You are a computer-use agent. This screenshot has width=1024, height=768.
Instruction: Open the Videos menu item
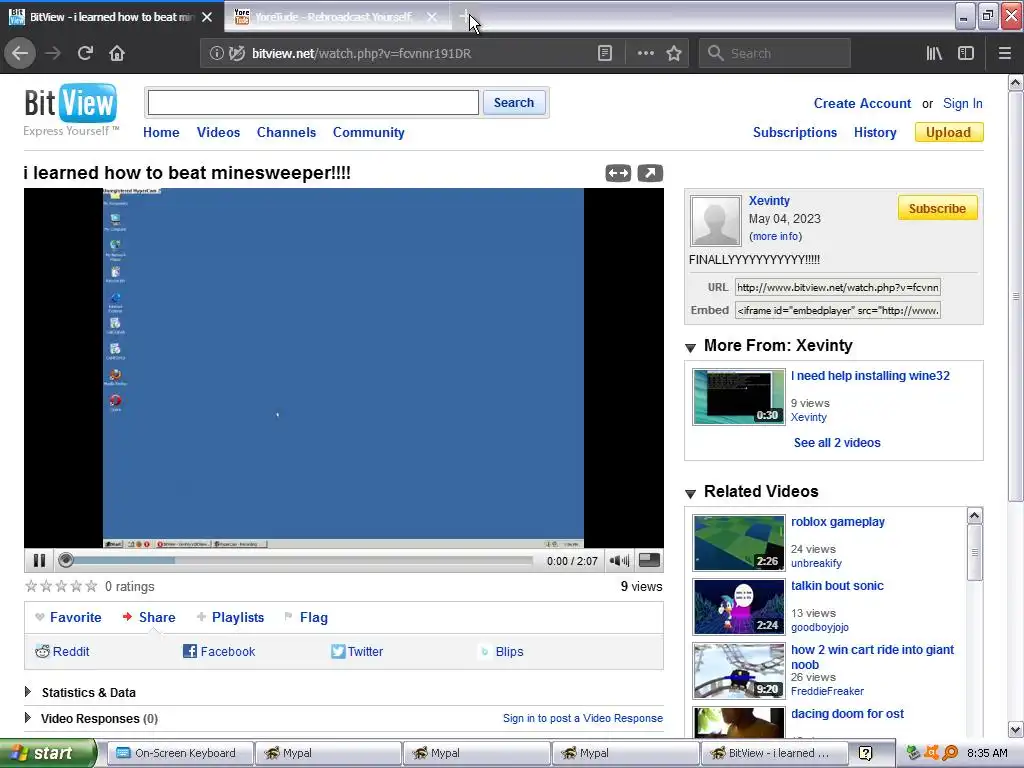pyautogui.click(x=218, y=133)
